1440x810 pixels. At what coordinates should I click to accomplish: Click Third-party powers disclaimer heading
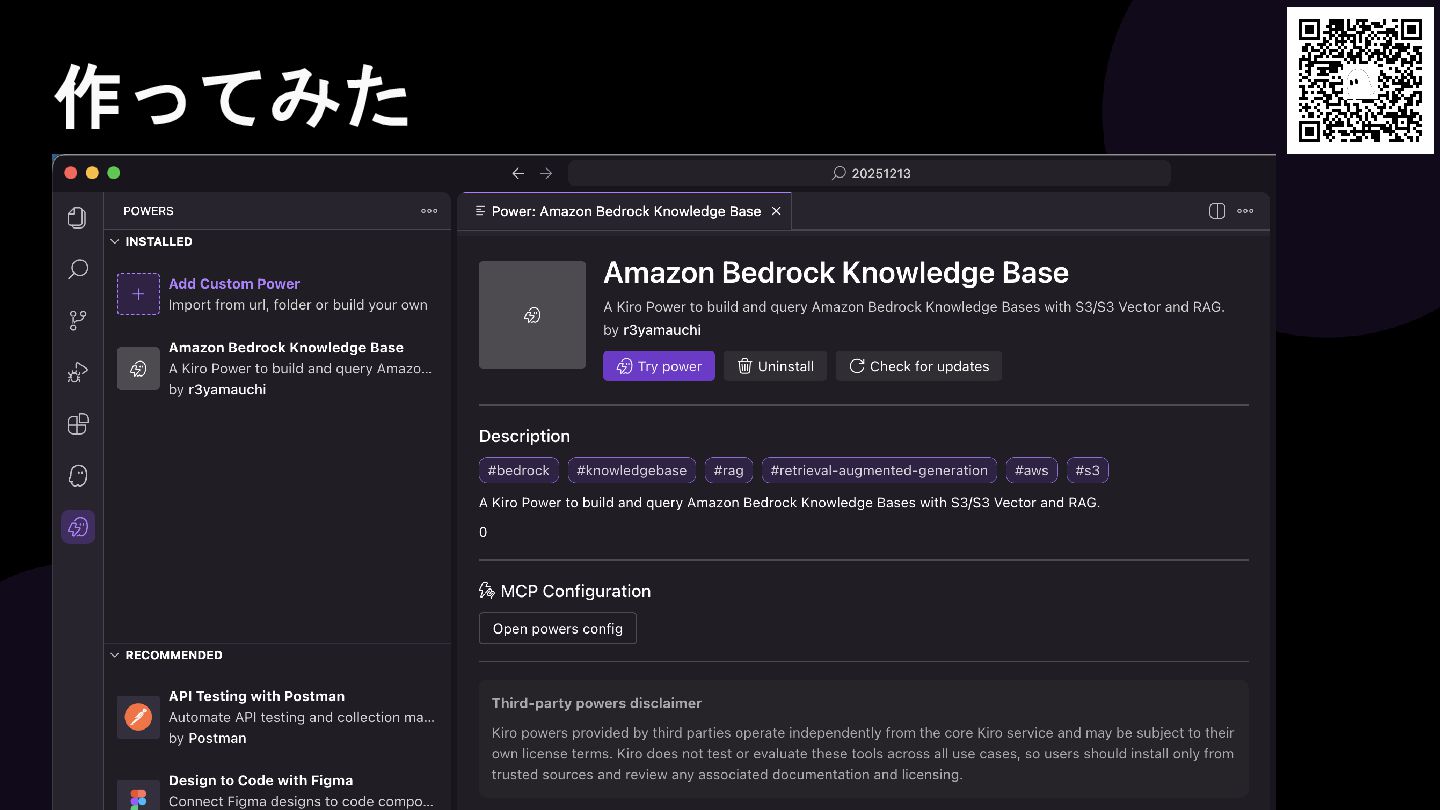pos(597,703)
